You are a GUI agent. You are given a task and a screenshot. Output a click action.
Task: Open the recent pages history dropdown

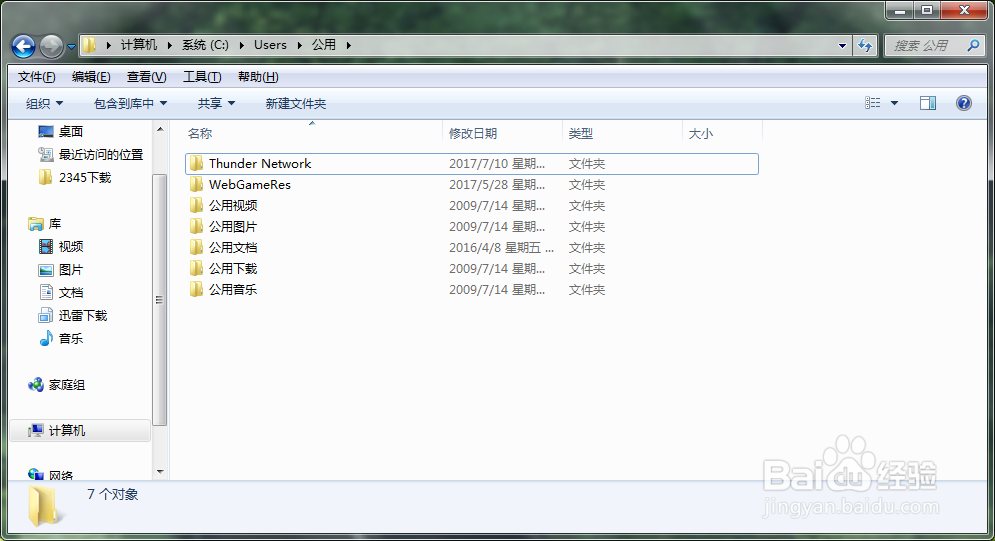(71, 46)
